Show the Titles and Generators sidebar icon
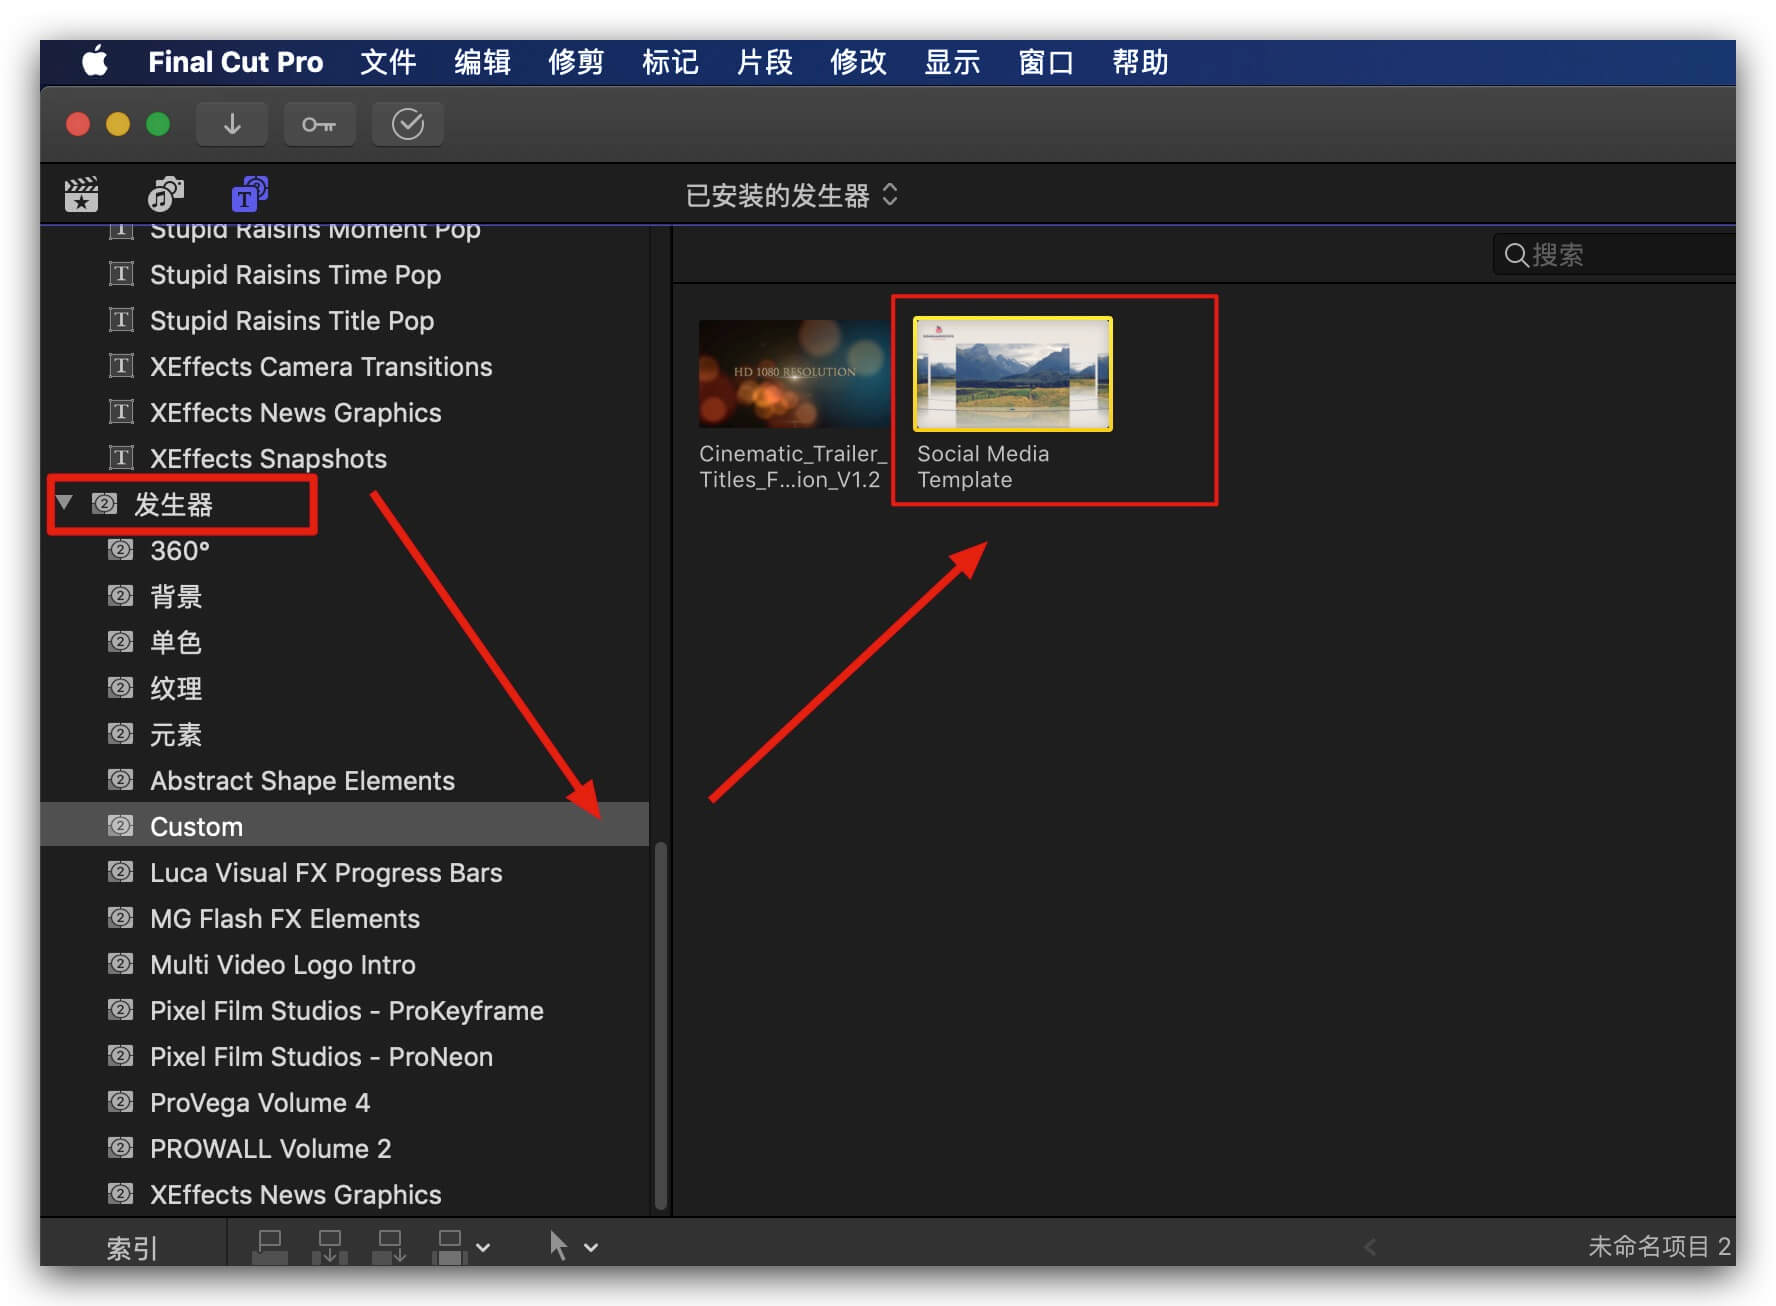1776x1306 pixels. 249,194
